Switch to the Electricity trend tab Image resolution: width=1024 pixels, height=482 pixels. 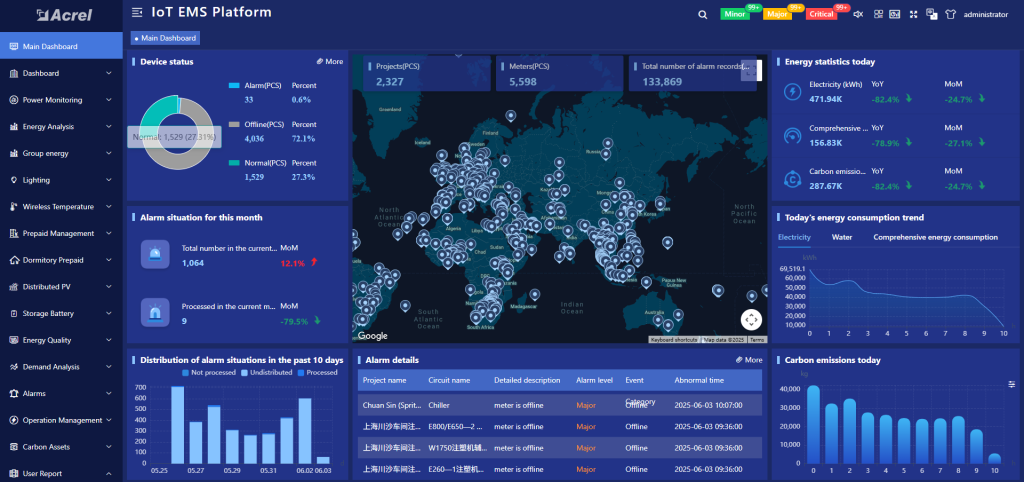click(x=794, y=237)
